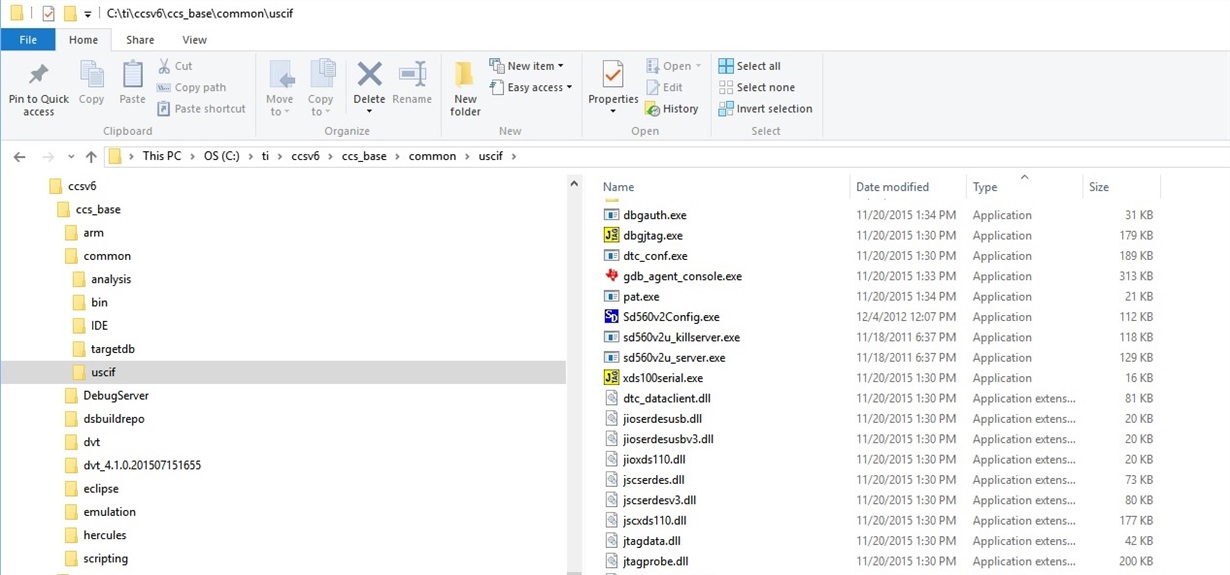Open Properties dropdown arrow in ribbon
This screenshot has height=575, width=1230.
point(613,111)
